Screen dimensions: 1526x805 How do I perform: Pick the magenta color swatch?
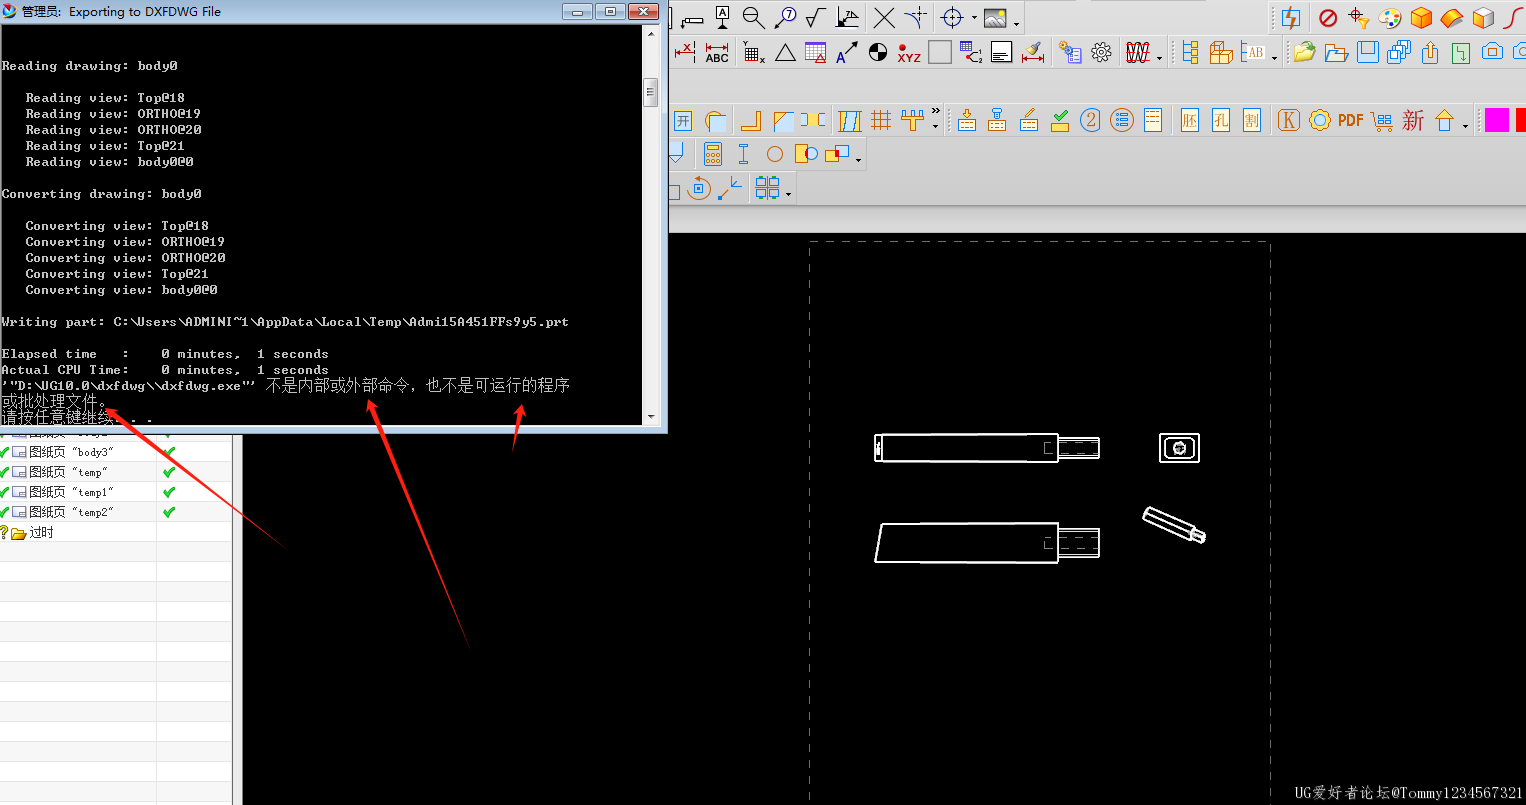click(x=1497, y=120)
